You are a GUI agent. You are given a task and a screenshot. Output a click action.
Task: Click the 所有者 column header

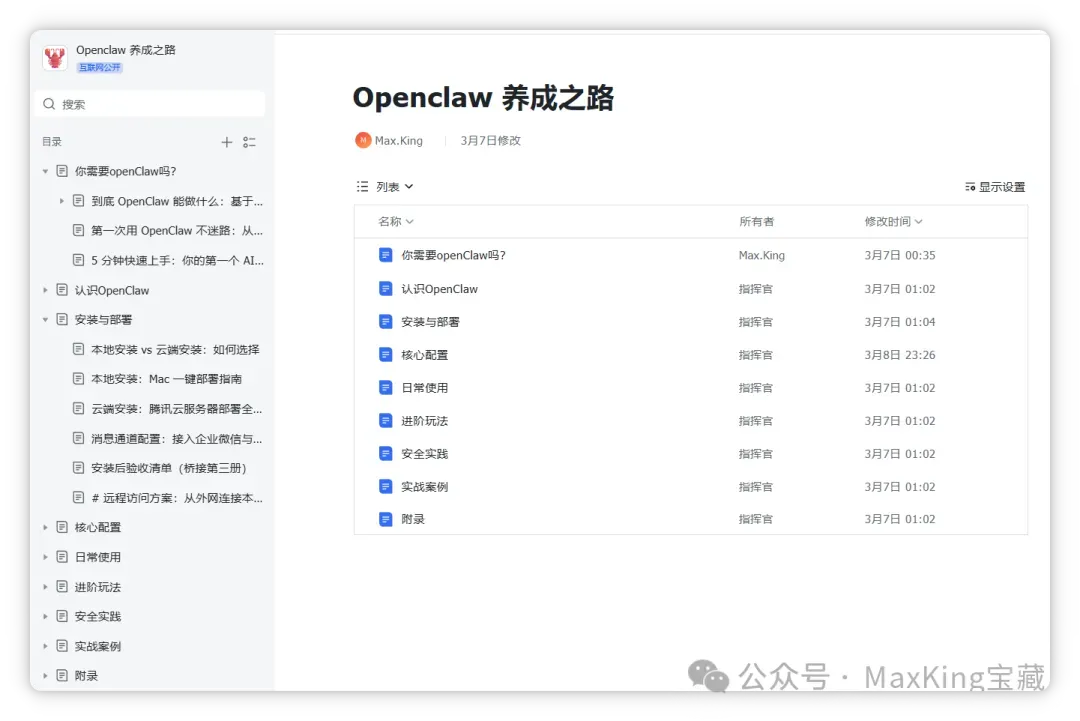756,221
